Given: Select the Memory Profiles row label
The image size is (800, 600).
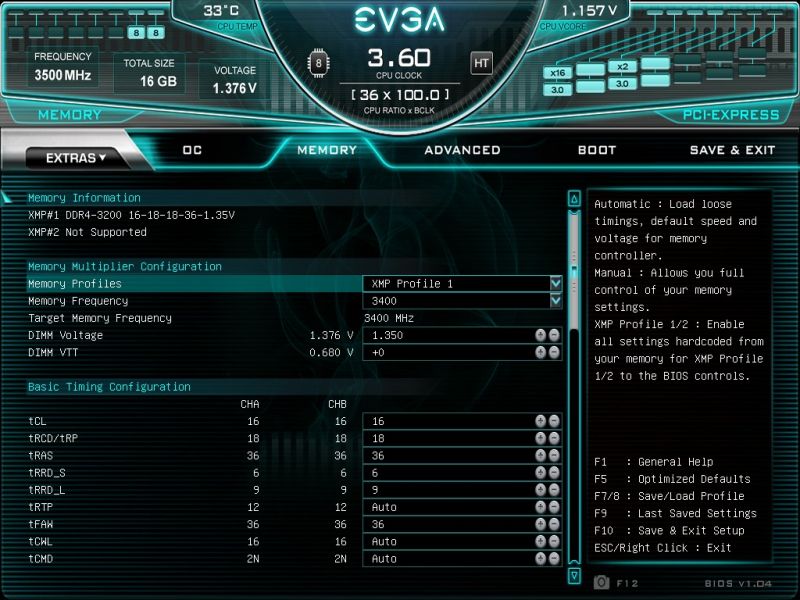Looking at the screenshot, I should click(x=75, y=283).
